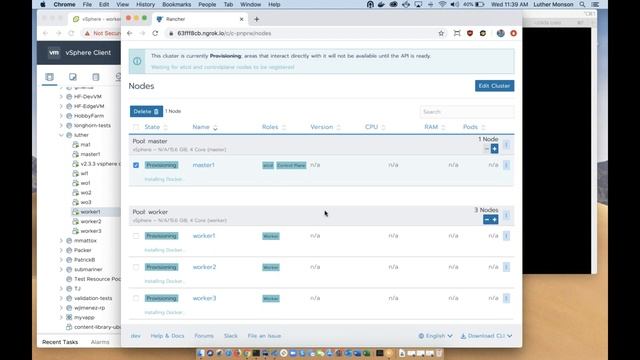Open Storage view icon in vSphere
Screen dimensions: 640x360
(96, 77)
